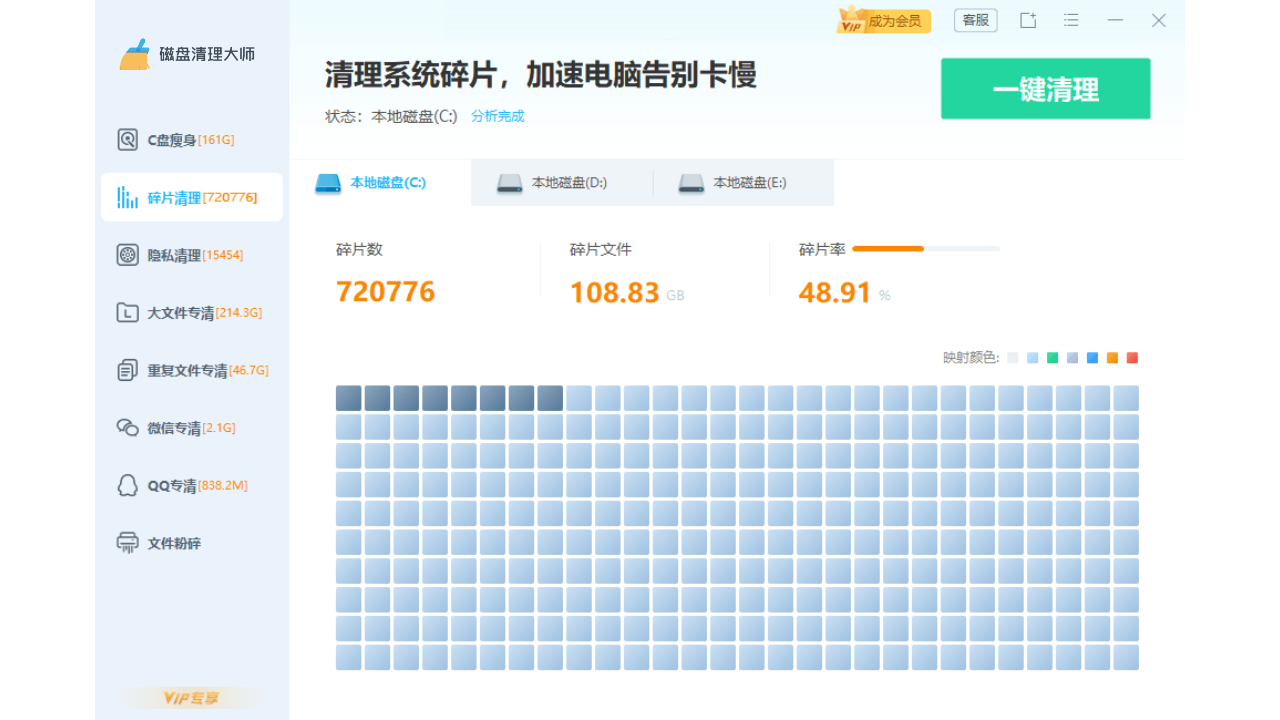Click the green legend color swatch
The width and height of the screenshot is (1280, 720).
[1052, 358]
